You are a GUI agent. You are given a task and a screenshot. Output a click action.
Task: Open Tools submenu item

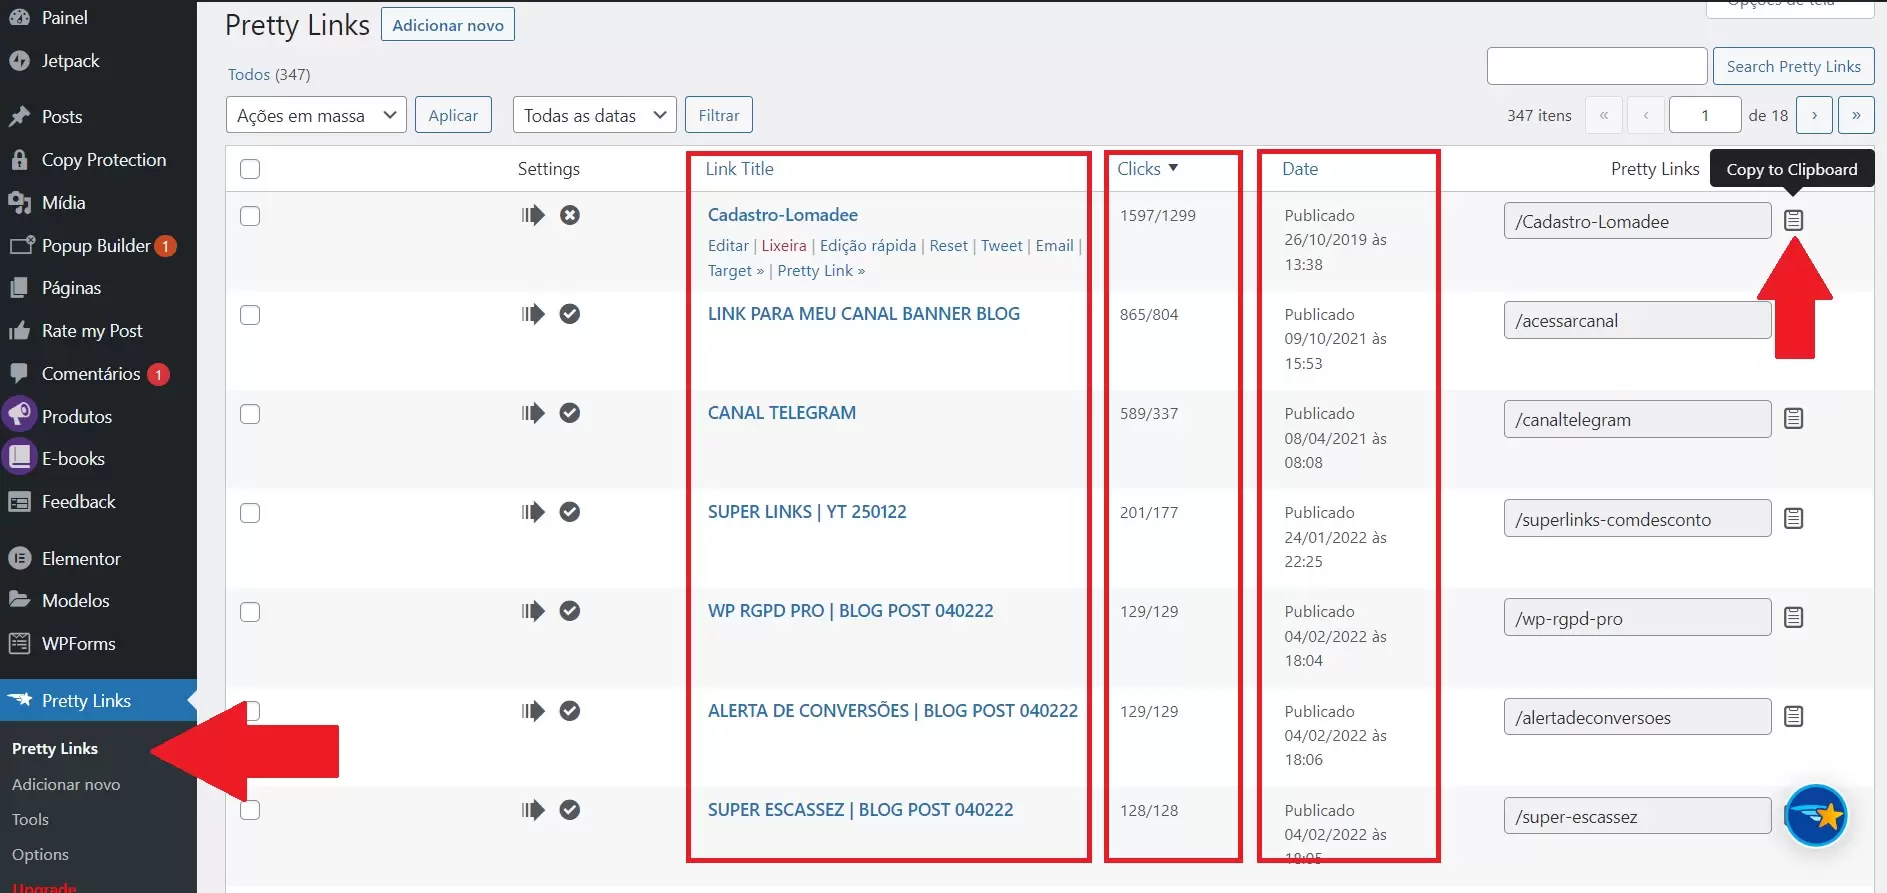tap(30, 819)
